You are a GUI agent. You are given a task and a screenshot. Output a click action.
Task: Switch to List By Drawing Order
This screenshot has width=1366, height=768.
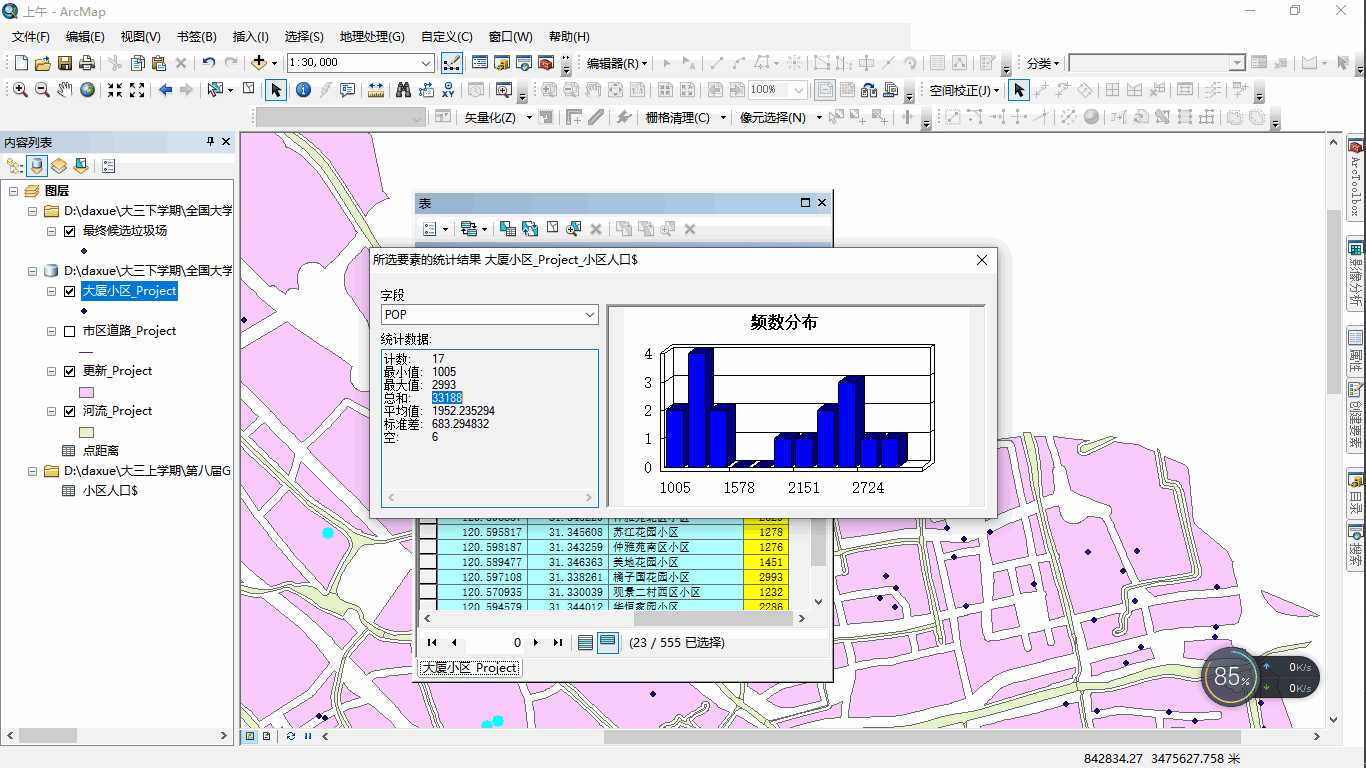tap(15, 166)
